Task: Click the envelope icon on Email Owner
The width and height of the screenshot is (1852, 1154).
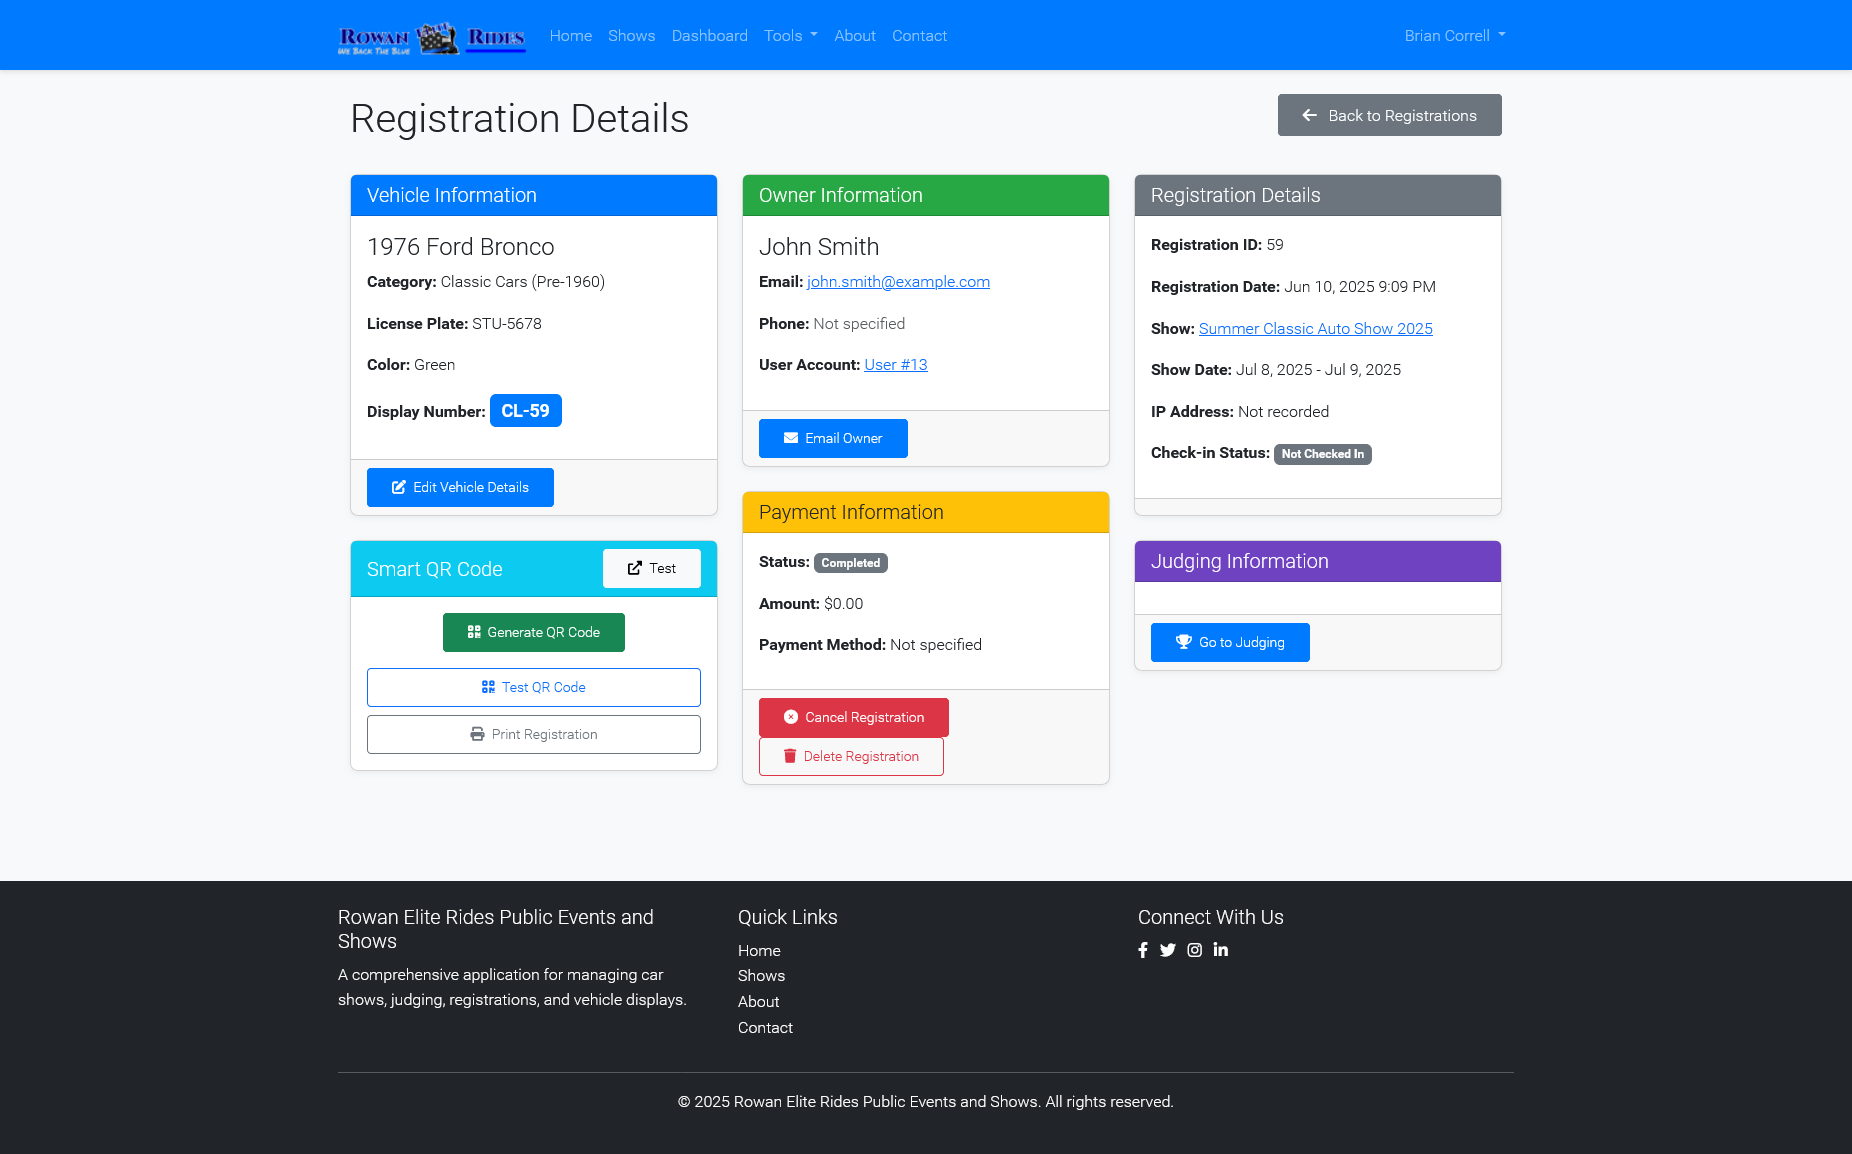Action: click(x=791, y=438)
